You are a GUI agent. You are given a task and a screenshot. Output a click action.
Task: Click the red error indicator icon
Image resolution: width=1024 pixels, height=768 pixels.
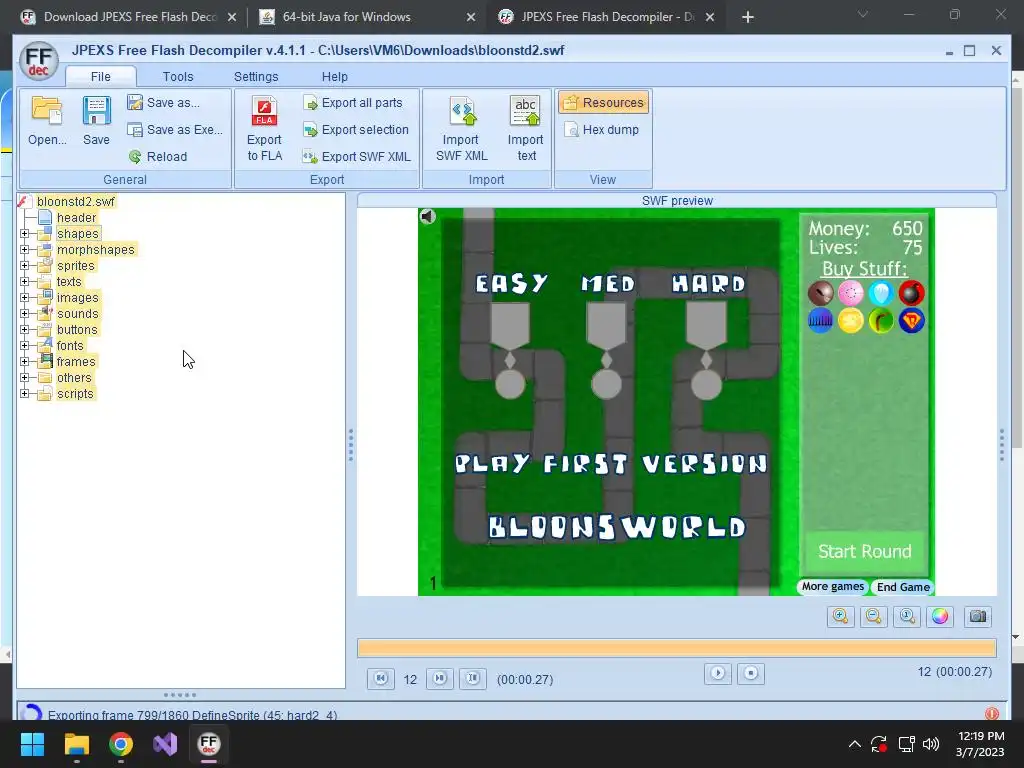991,714
